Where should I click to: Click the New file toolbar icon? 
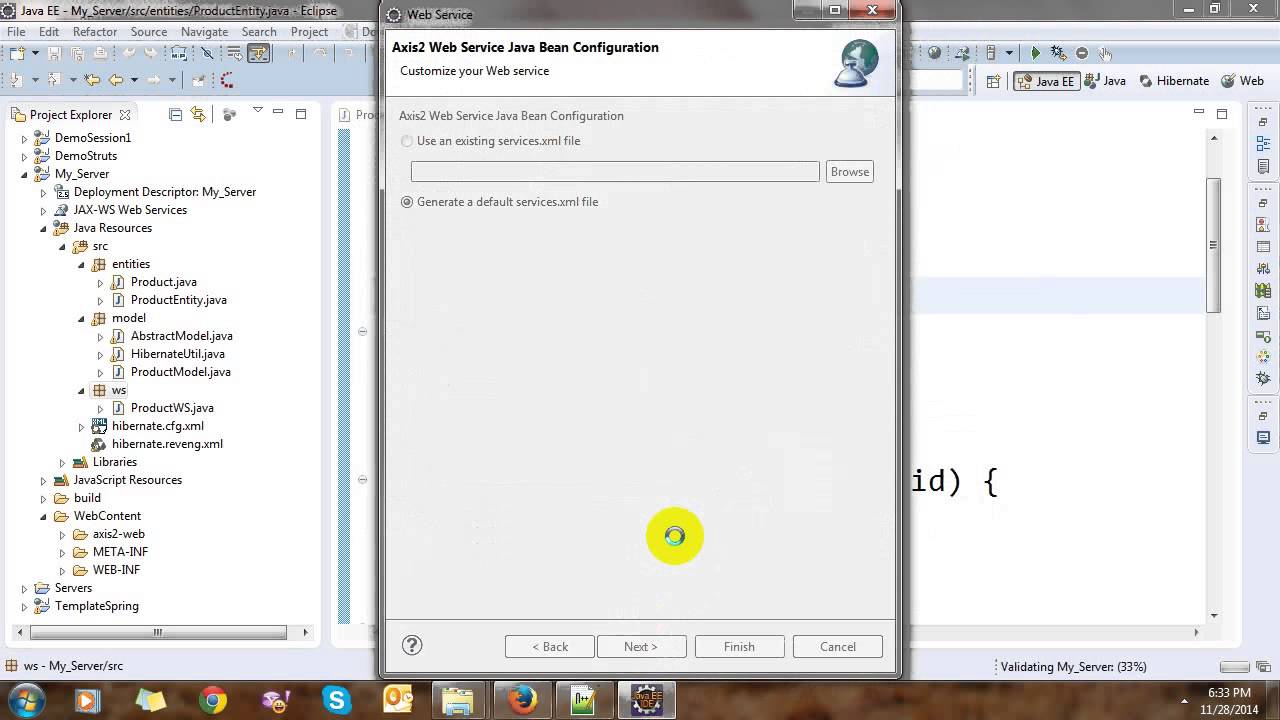18,53
